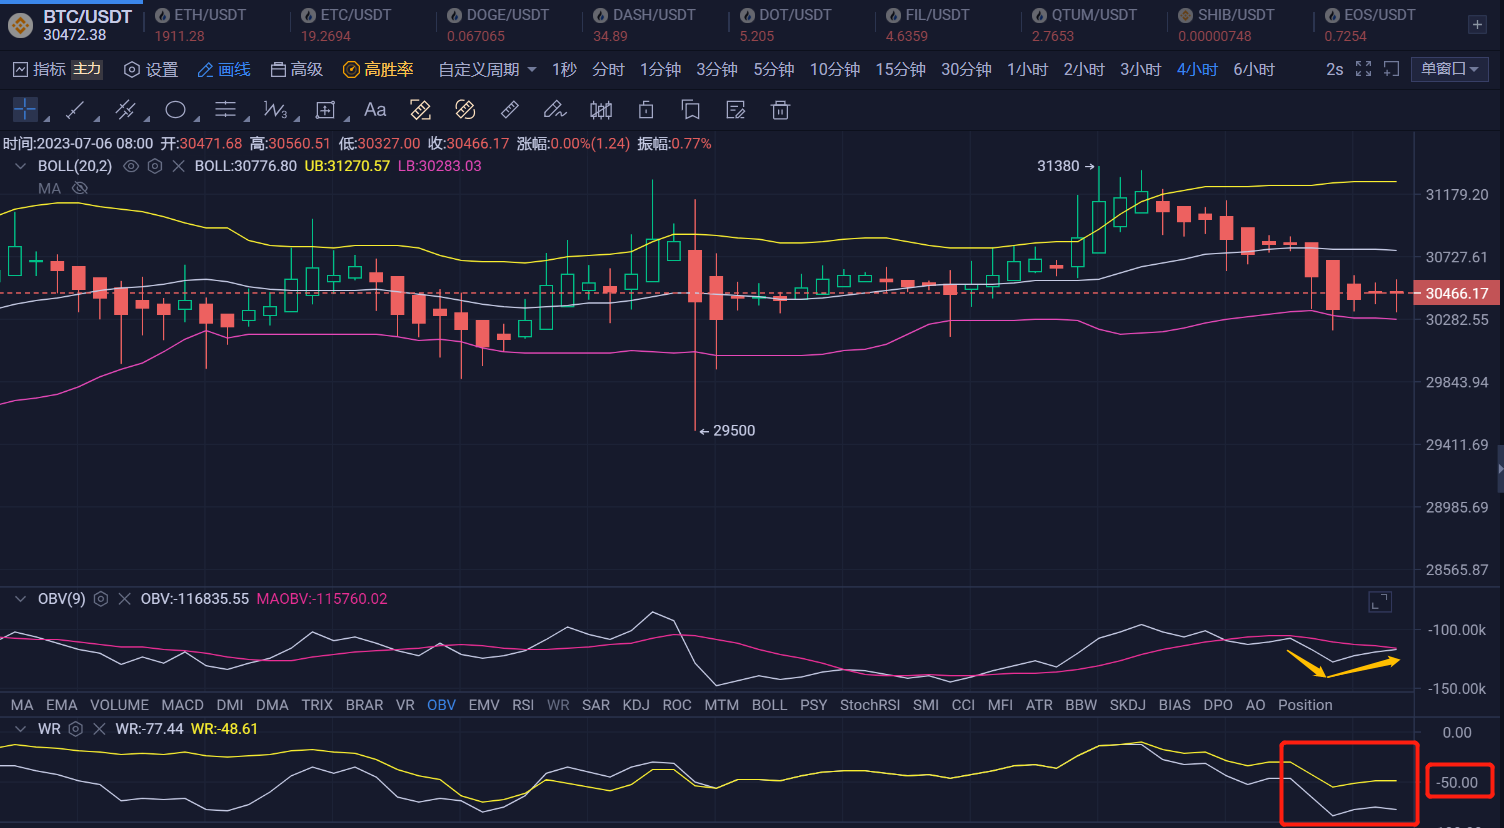Click the edit note icon

coord(736,110)
